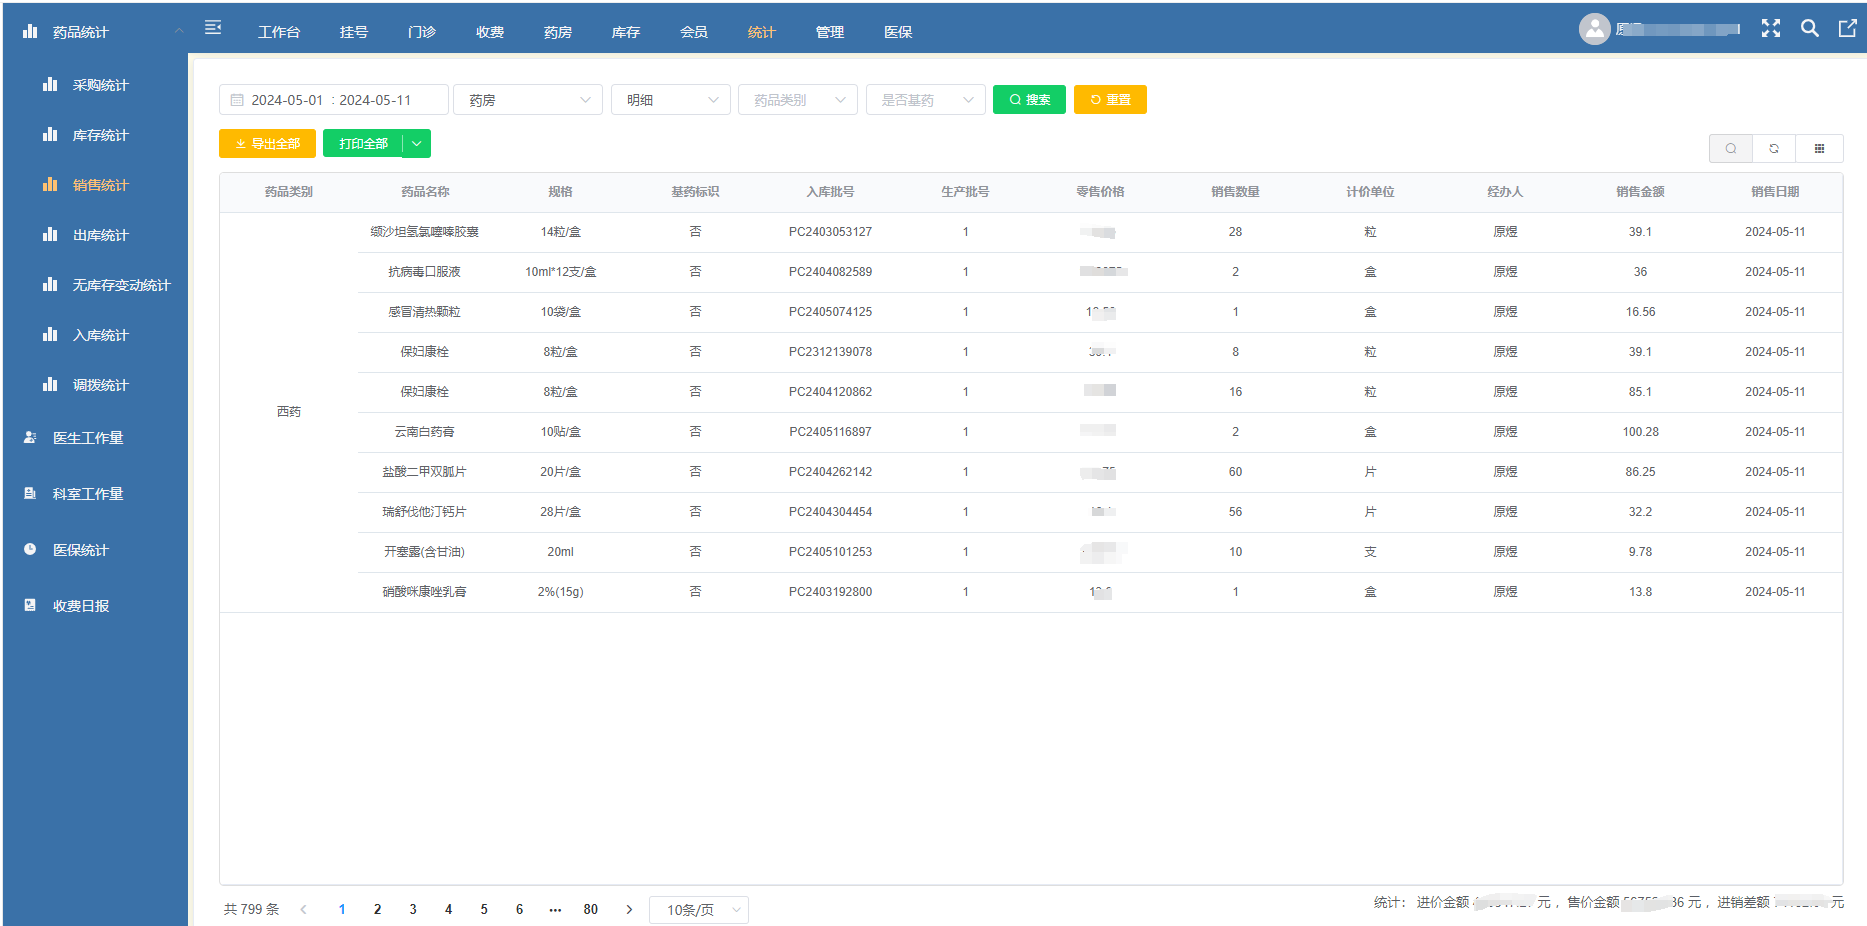Screen dimensions: 1867x926
Task: Click the external link icon in the header
Action: coord(1846,28)
